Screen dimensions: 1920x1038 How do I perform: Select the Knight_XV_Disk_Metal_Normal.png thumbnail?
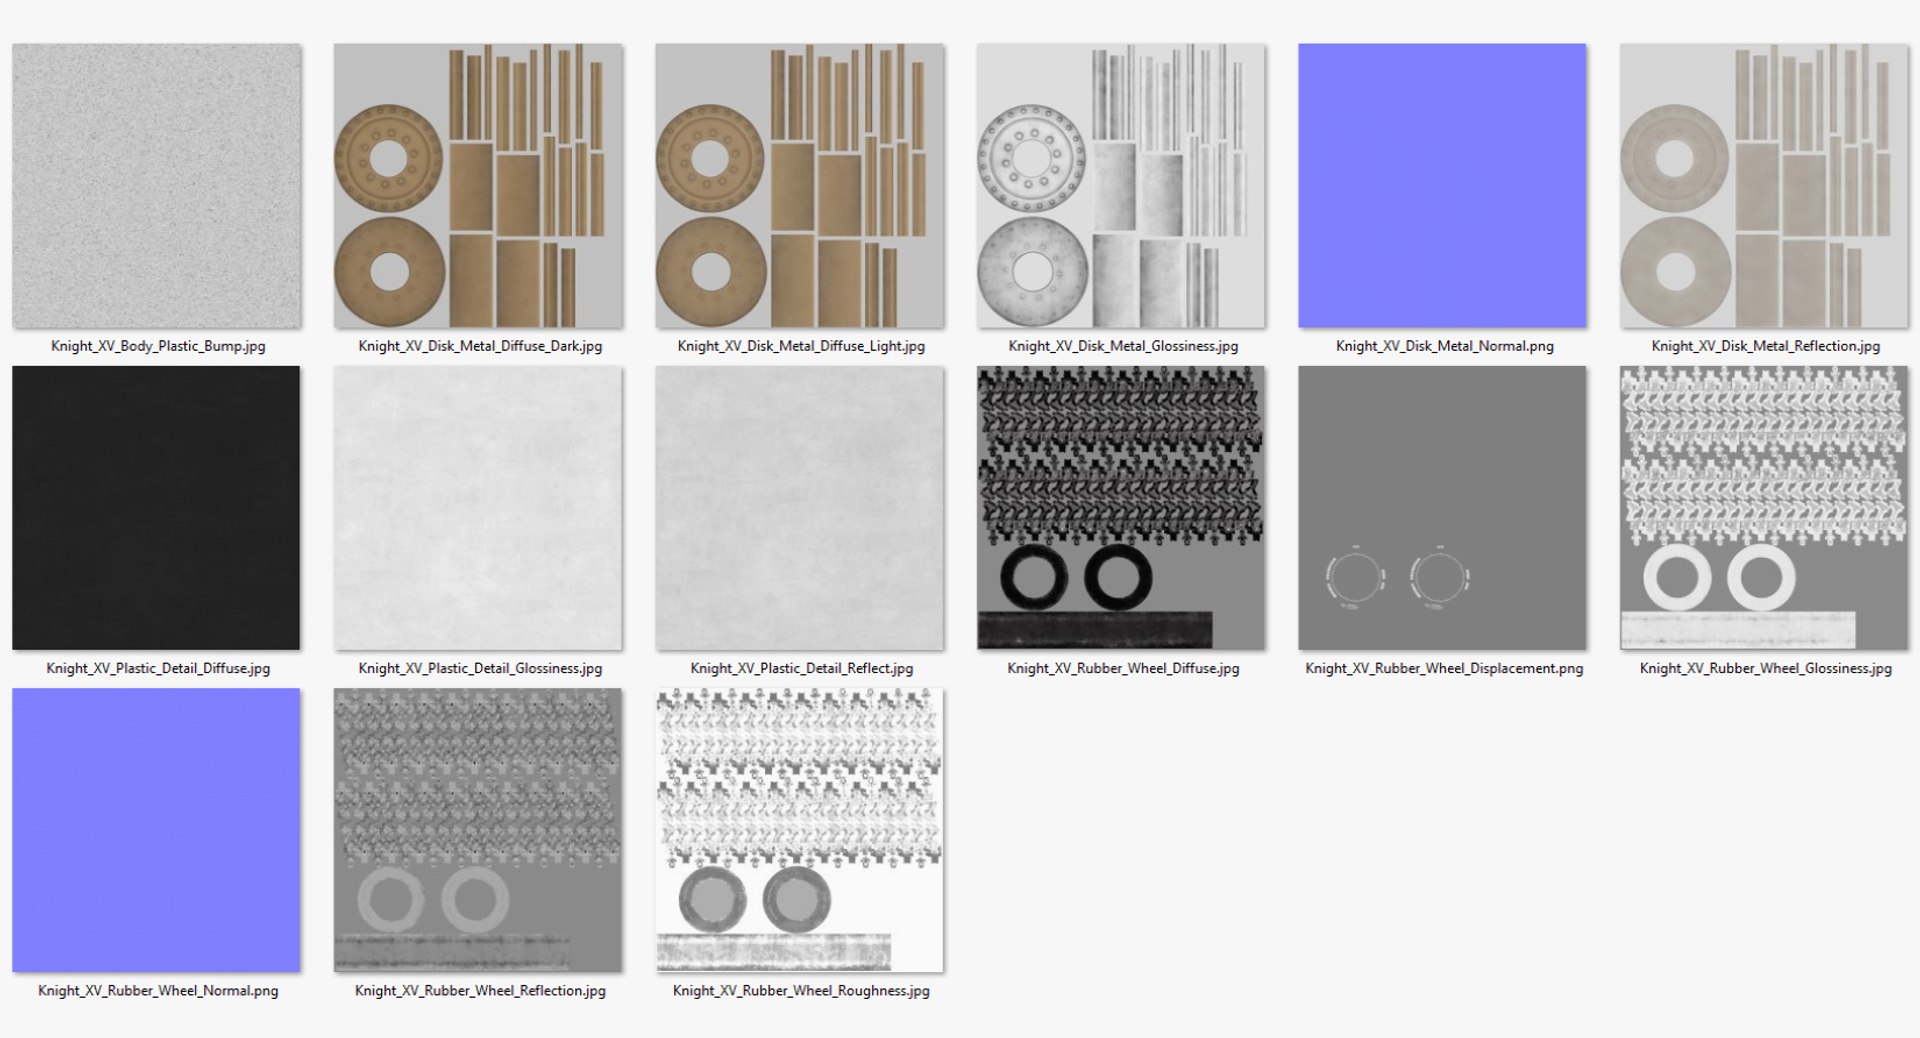point(1442,185)
